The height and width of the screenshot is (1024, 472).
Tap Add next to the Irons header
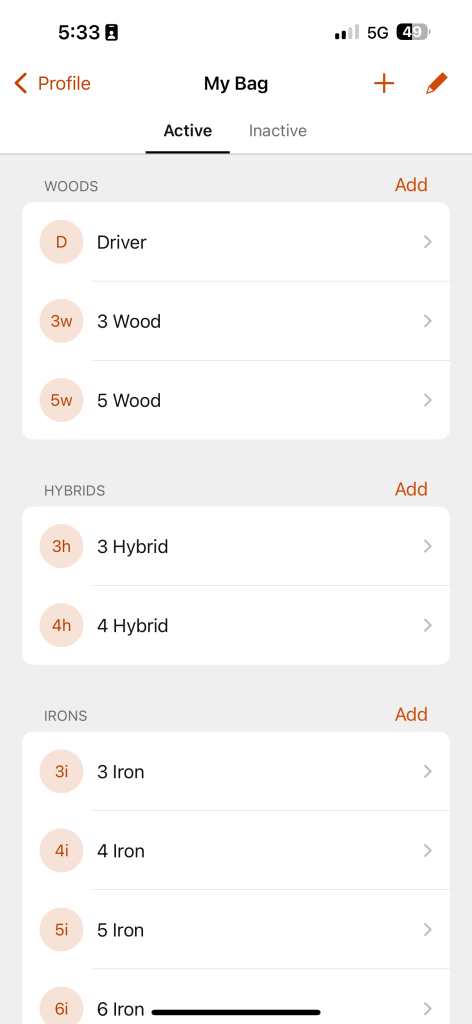(x=411, y=714)
